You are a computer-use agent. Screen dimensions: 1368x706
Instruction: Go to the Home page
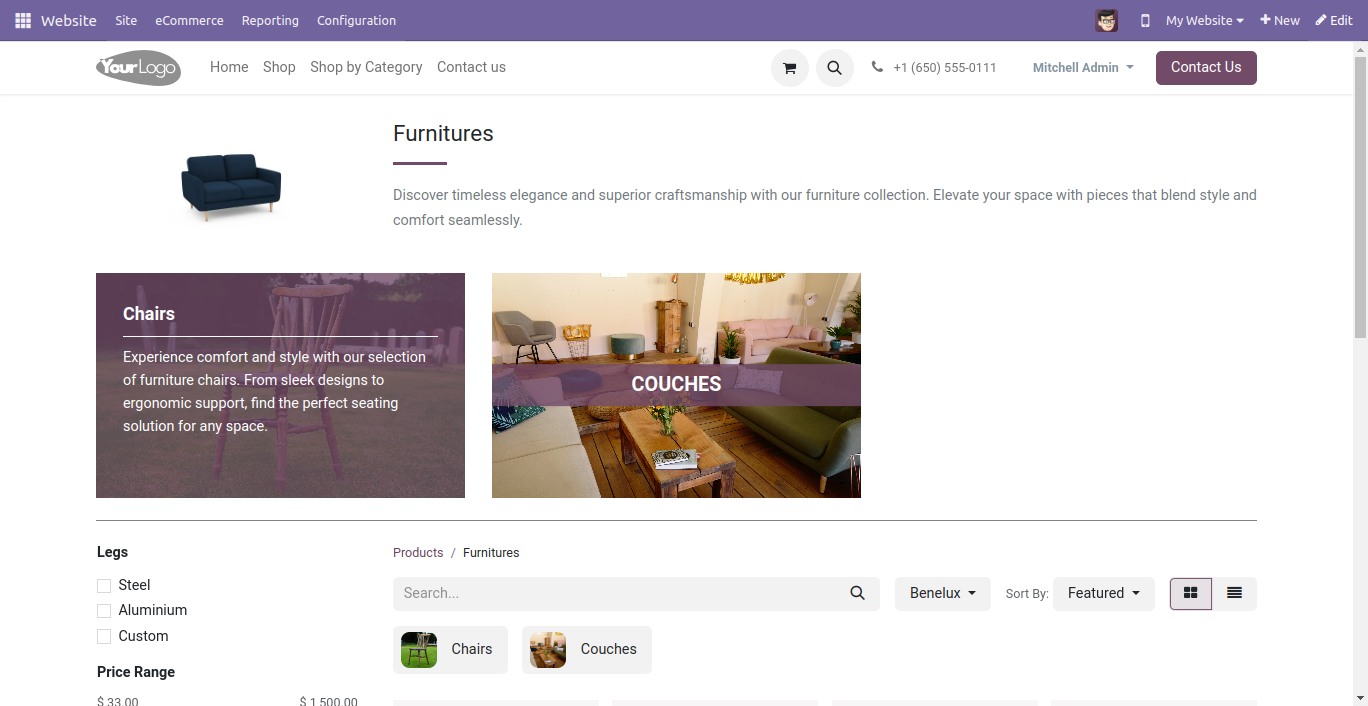click(x=229, y=67)
